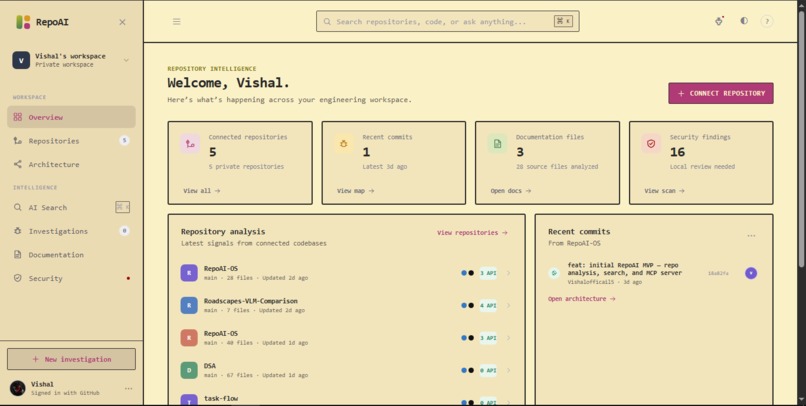This screenshot has height=406, width=806.
Task: Click the language dots on DSA row
Action: (467, 370)
